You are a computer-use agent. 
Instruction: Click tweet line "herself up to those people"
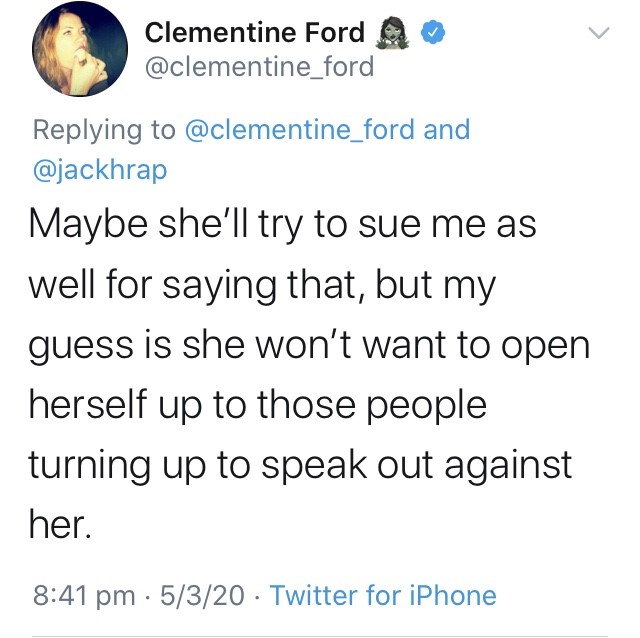point(258,405)
